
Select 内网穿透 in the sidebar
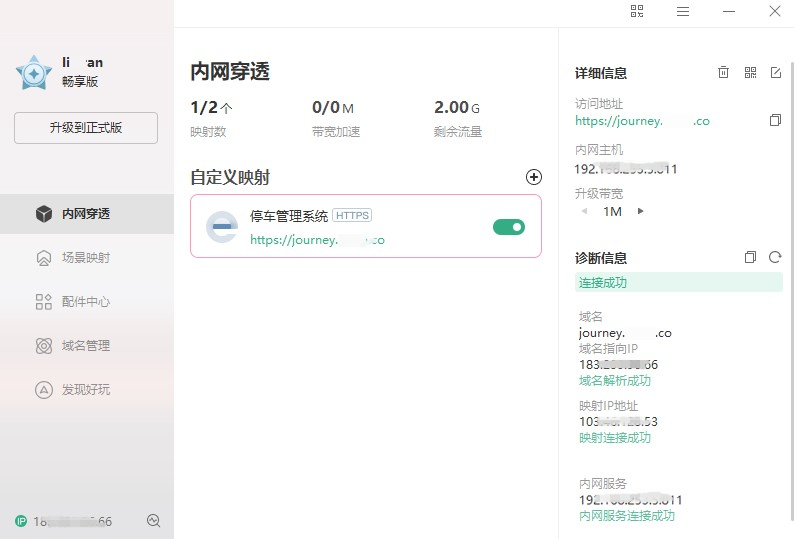click(87, 214)
